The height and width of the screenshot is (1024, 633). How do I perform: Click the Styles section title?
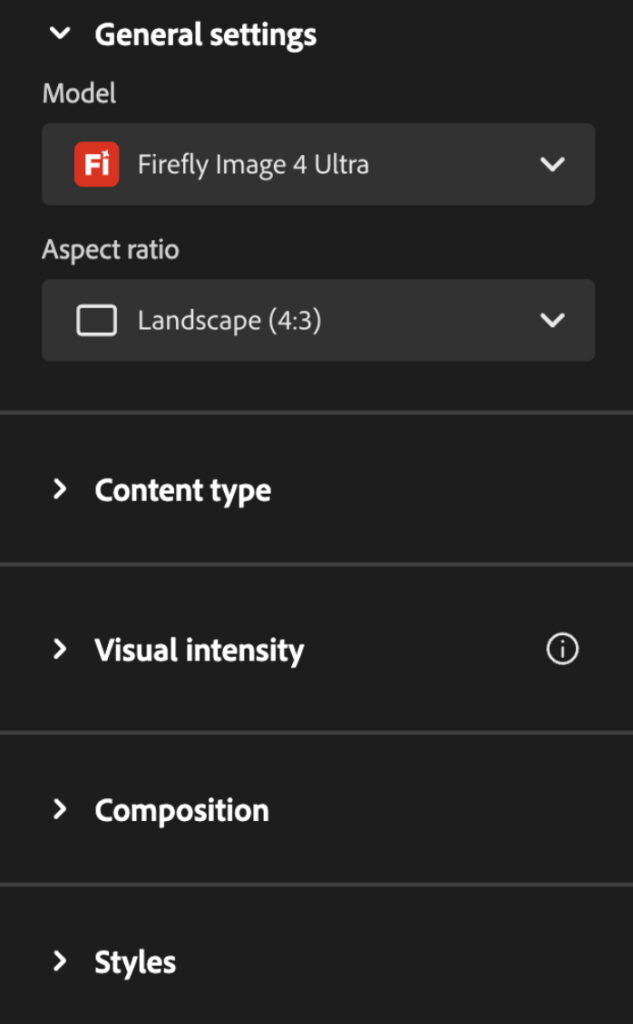(135, 962)
